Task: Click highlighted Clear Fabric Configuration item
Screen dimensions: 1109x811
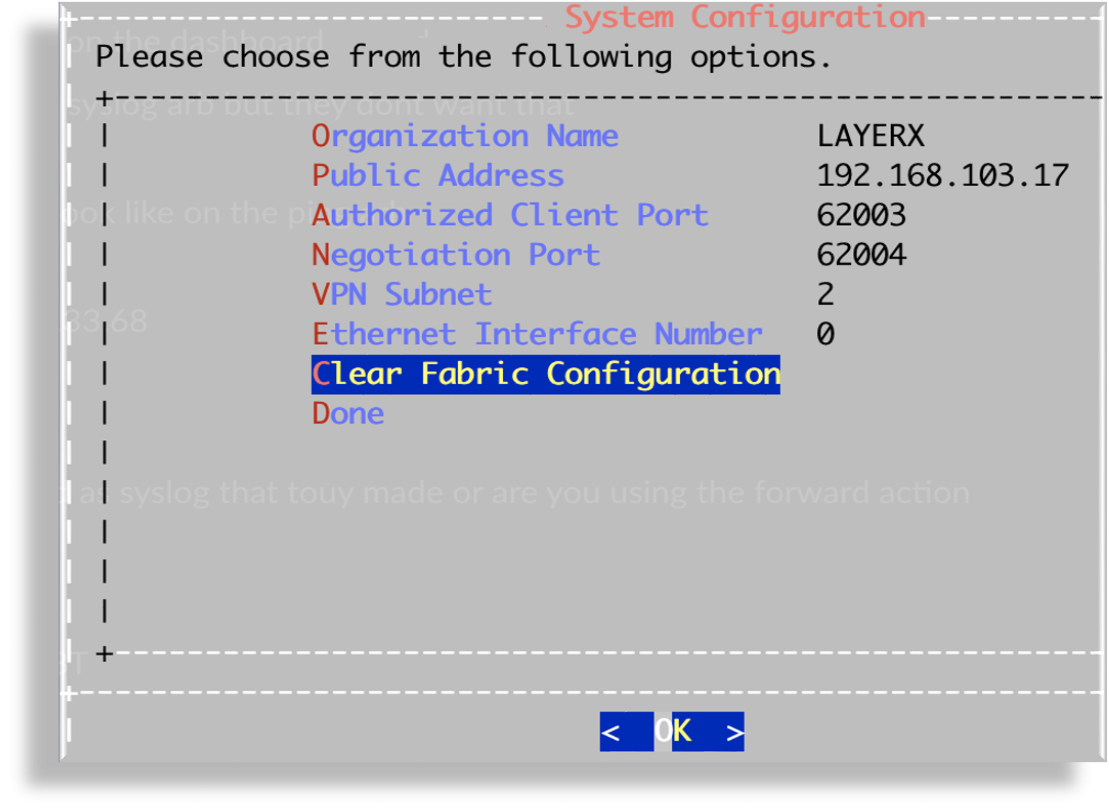Action: 546,374
